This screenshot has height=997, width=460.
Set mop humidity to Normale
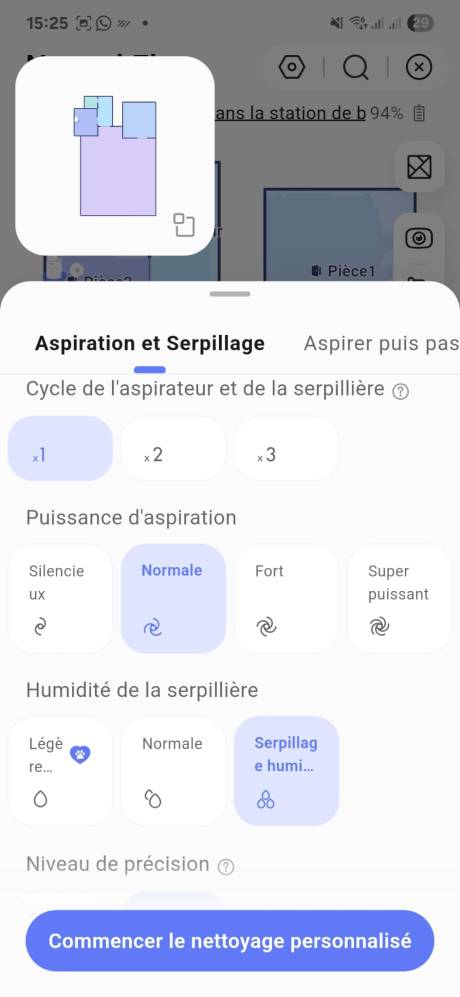(173, 771)
